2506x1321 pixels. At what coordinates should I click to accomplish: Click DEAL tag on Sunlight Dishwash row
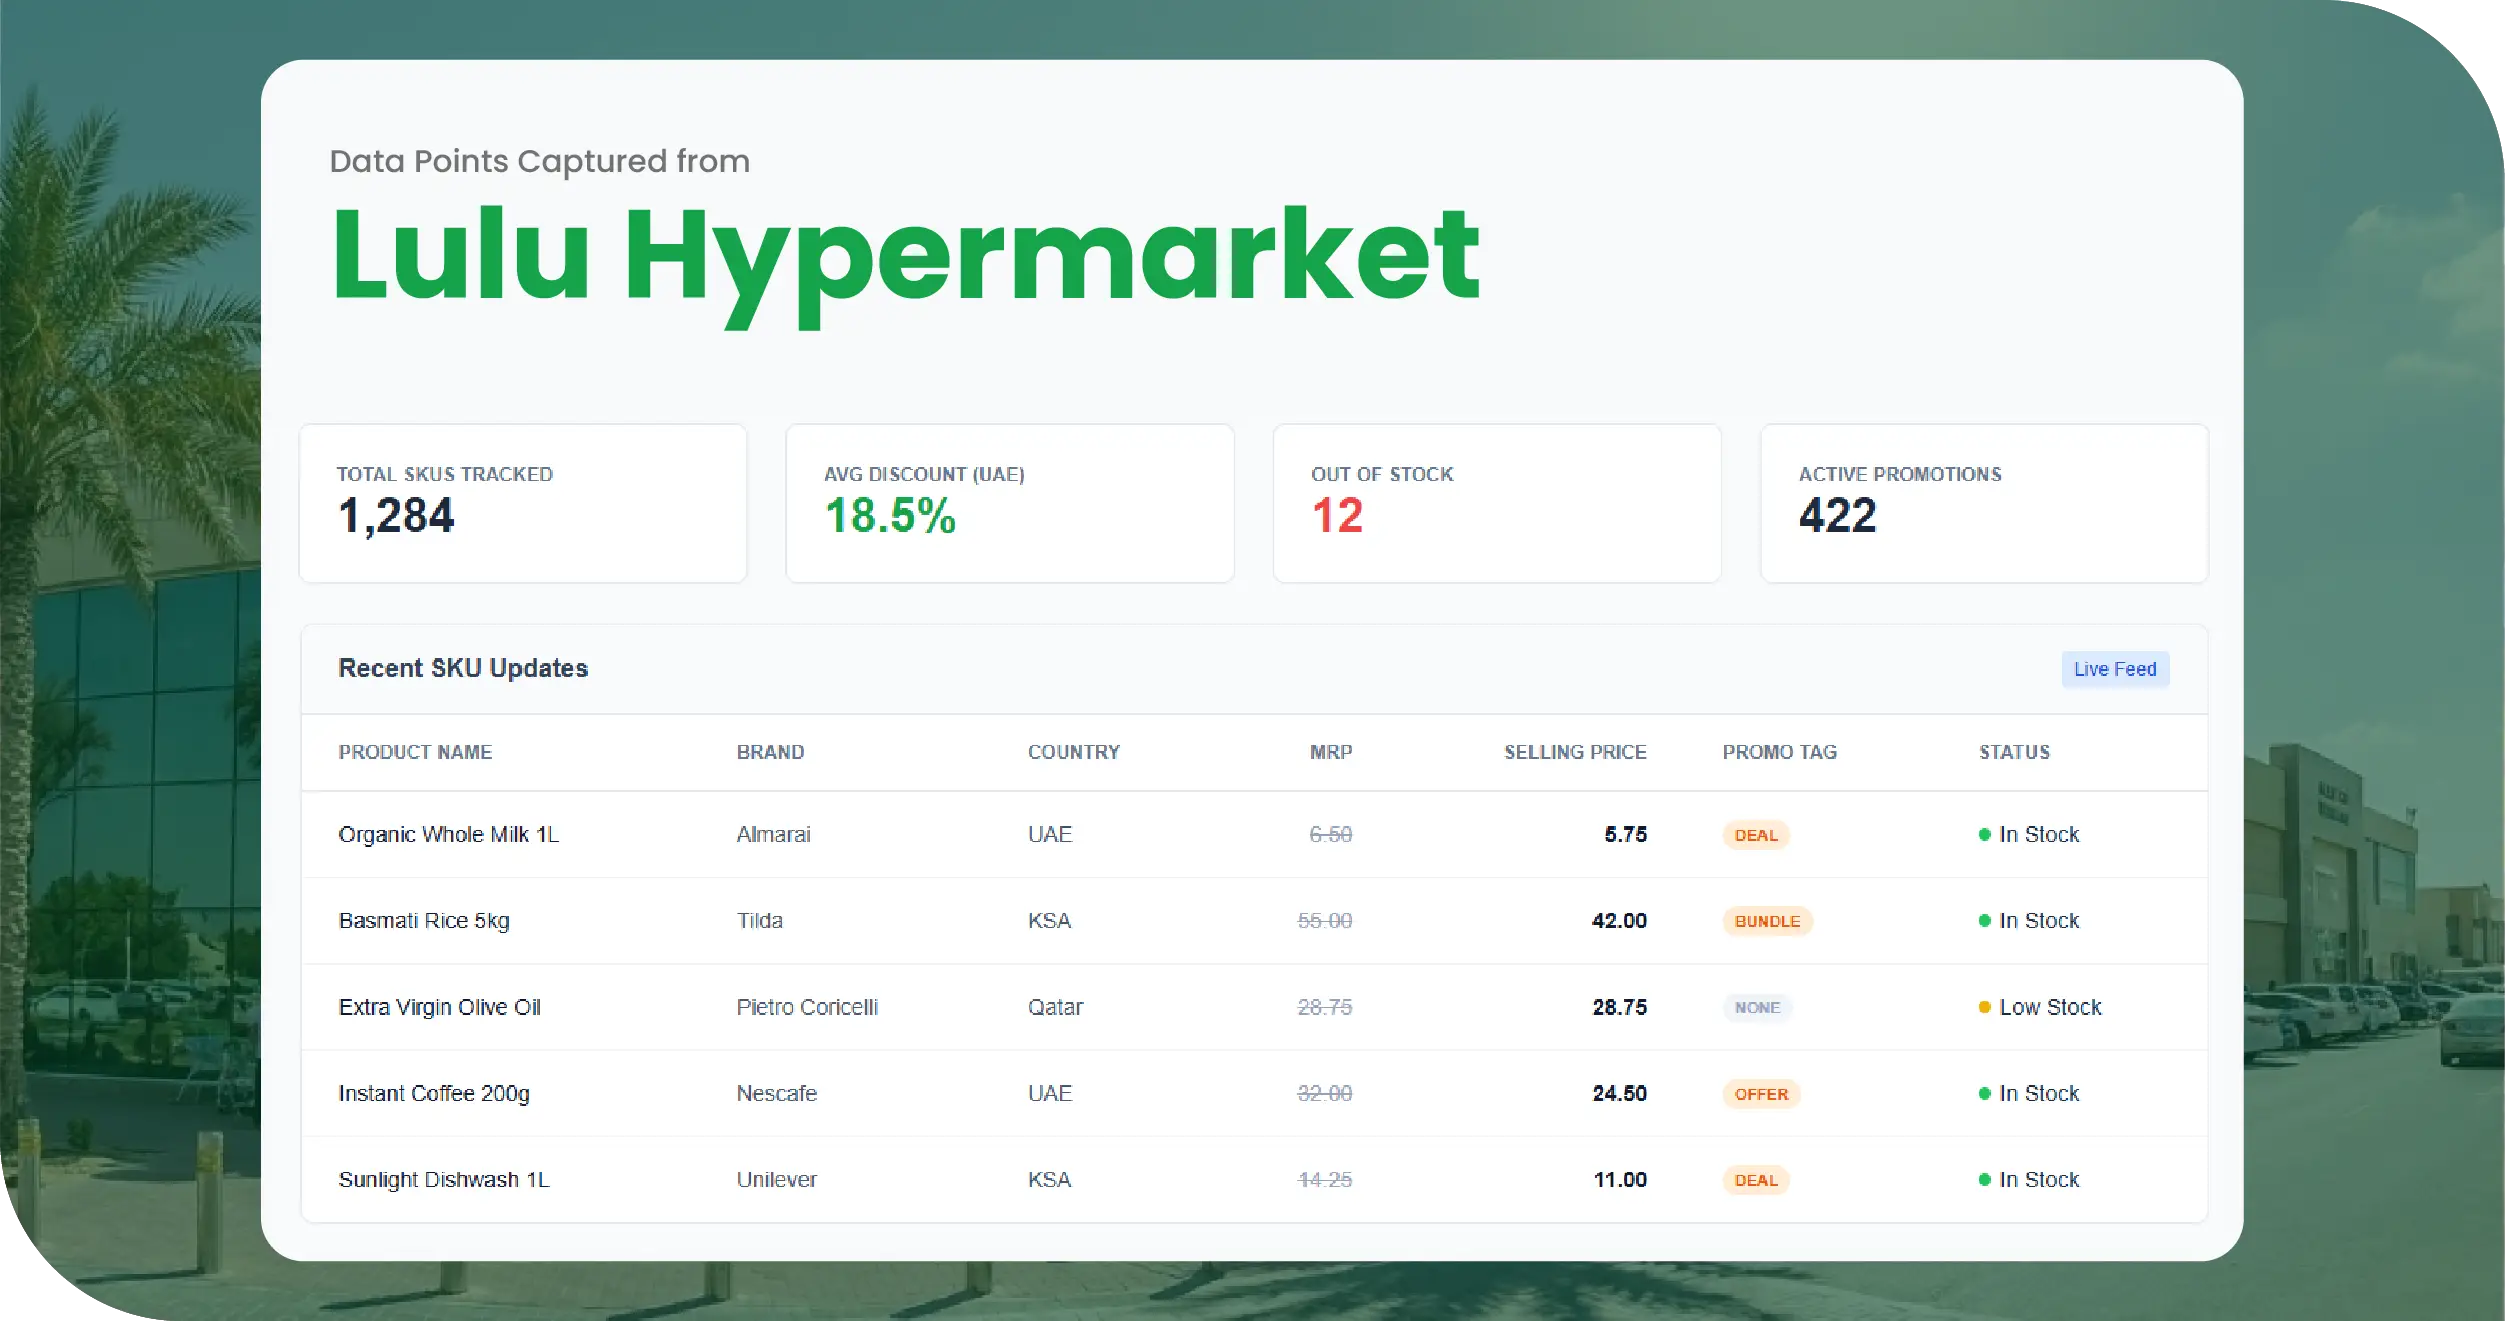[1755, 1180]
